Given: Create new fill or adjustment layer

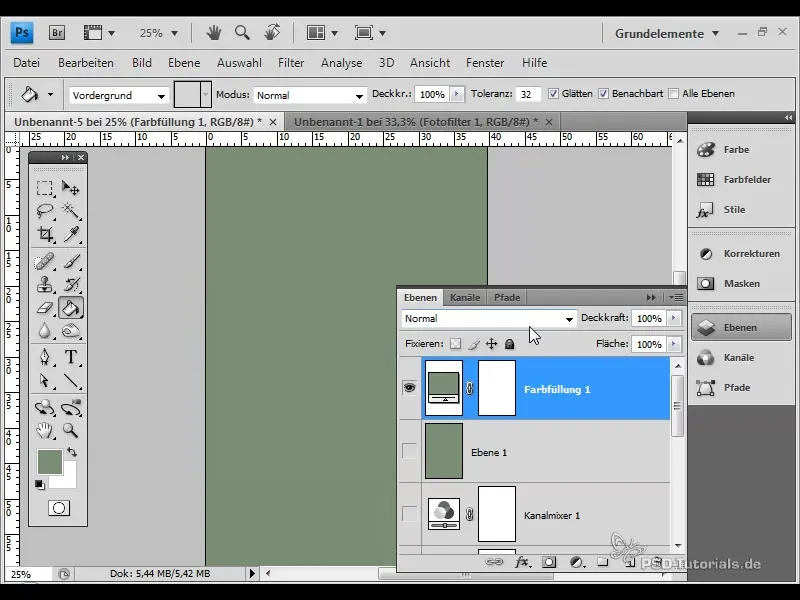Looking at the screenshot, I should click(x=577, y=562).
